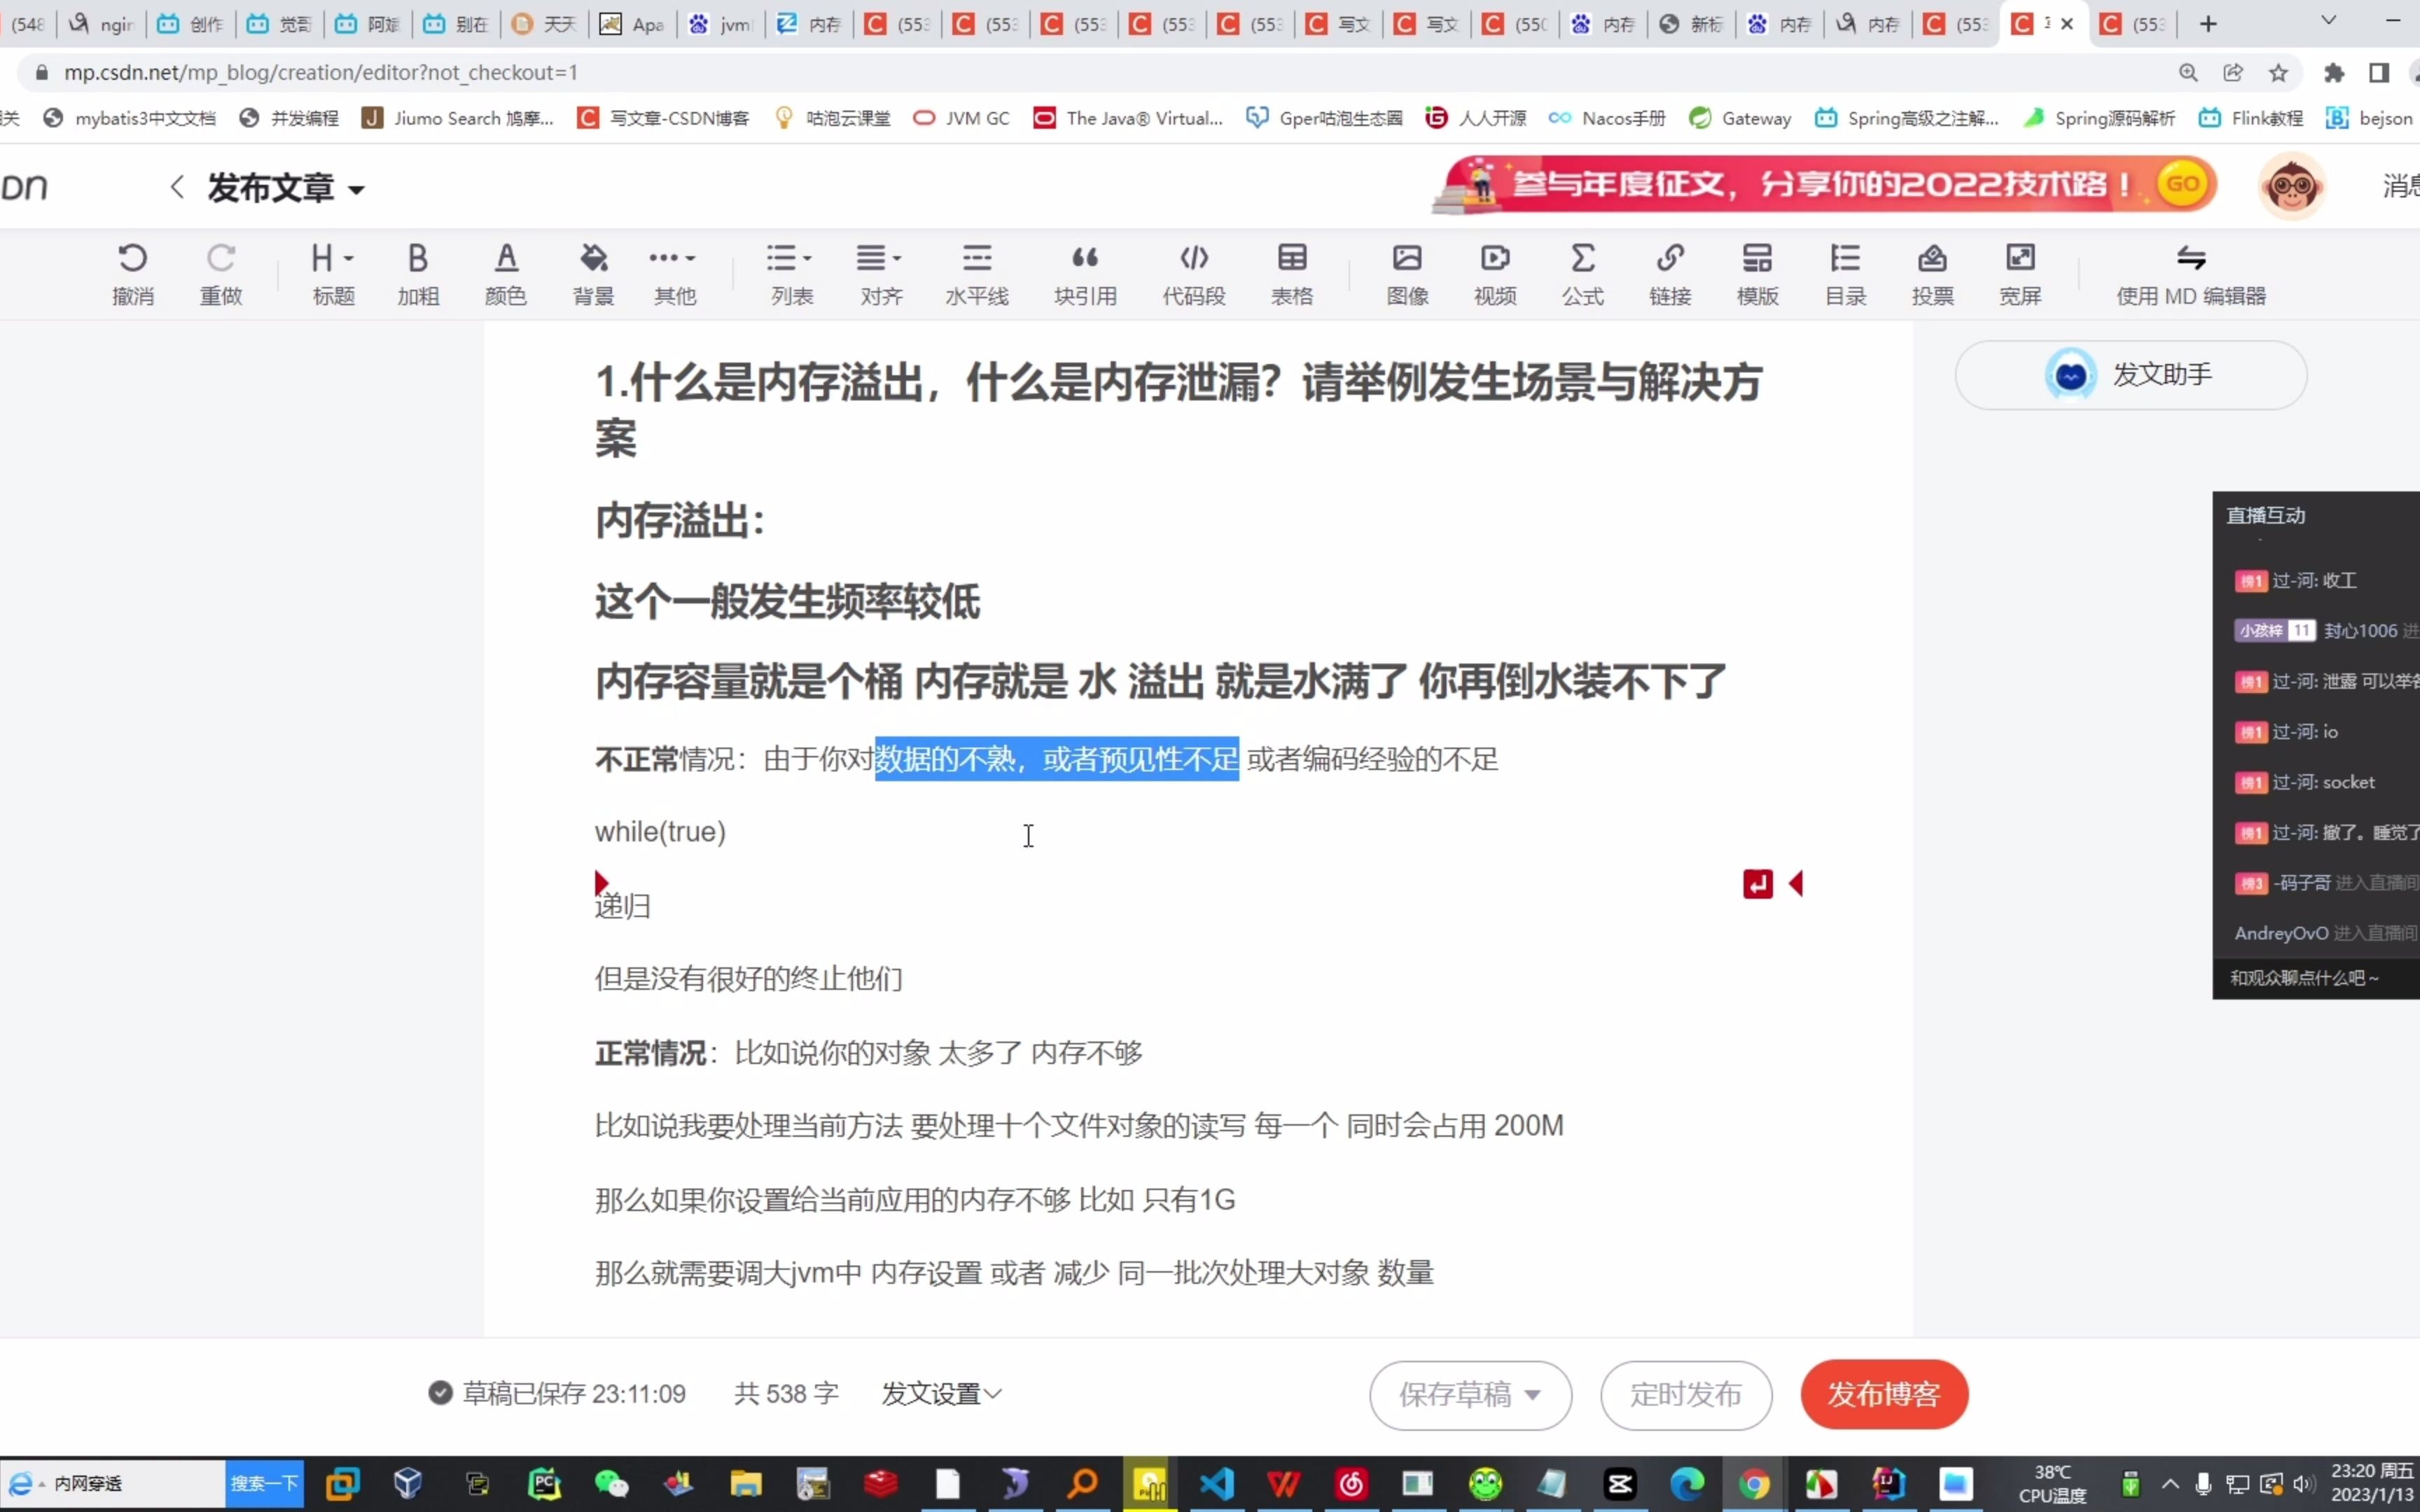Click the red line-break icon in editor
Viewport: 2420px width, 1512px height.
point(1757,884)
